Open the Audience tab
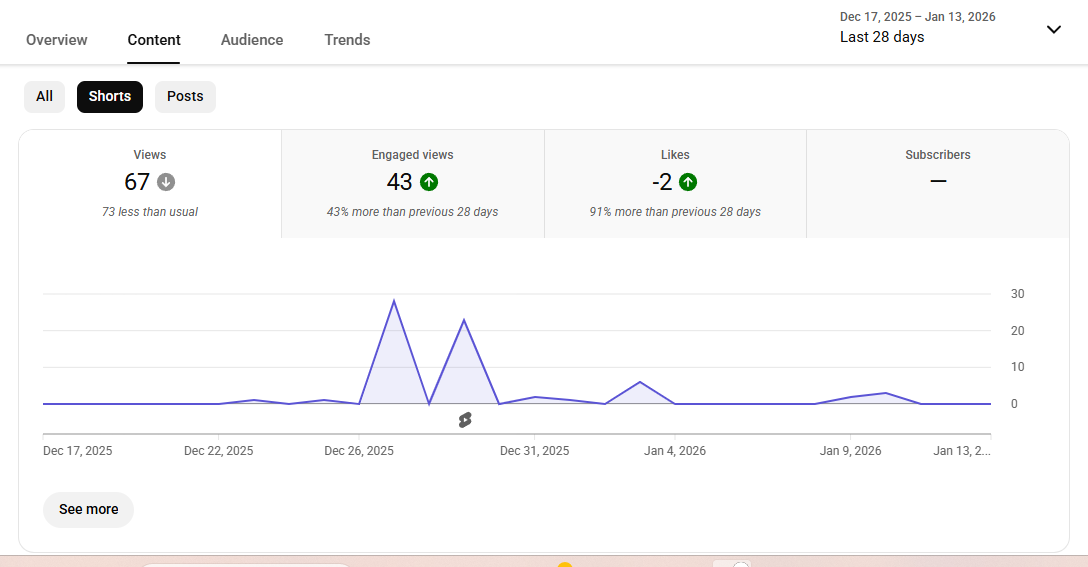Viewport: 1088px width, 567px height. click(252, 40)
